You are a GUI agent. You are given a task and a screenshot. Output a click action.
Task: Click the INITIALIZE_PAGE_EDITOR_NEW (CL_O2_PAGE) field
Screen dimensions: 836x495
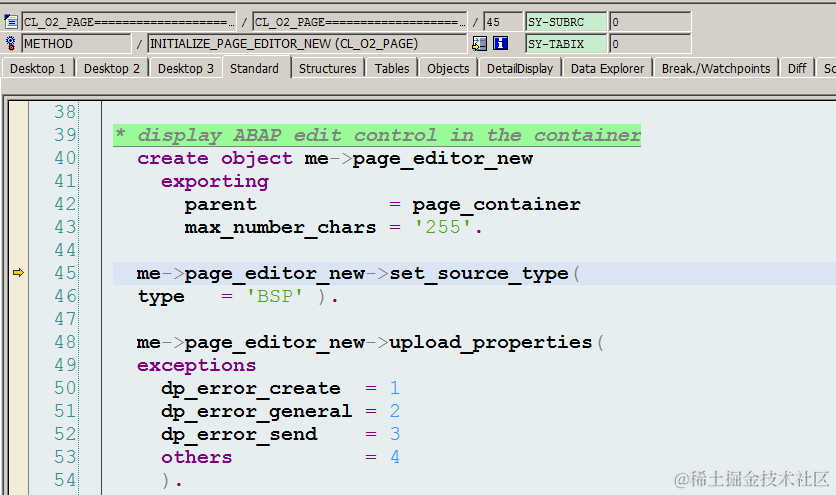tap(307, 43)
